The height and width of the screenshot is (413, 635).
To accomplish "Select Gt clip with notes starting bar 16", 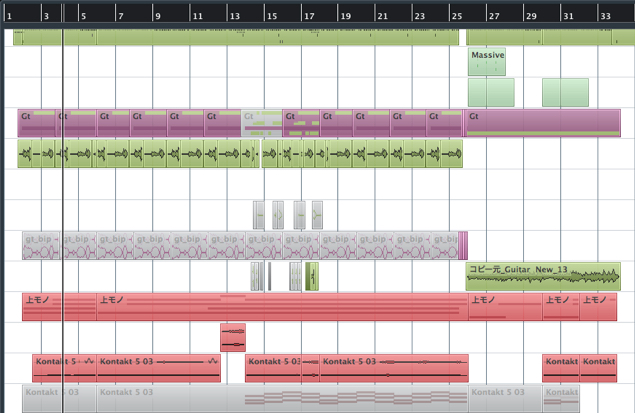I will (x=301, y=123).
